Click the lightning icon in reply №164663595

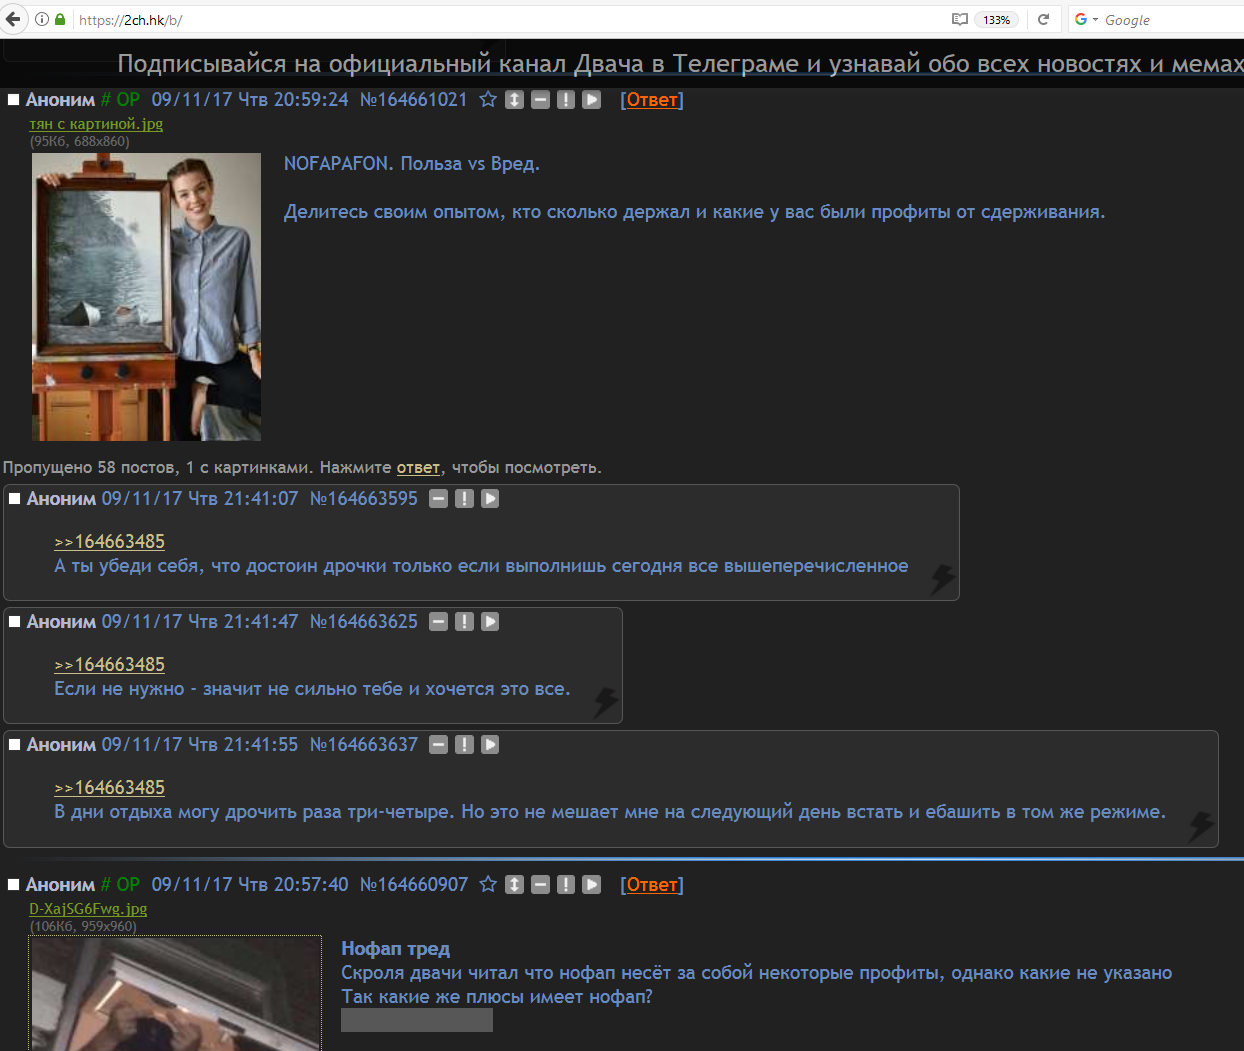[x=943, y=579]
